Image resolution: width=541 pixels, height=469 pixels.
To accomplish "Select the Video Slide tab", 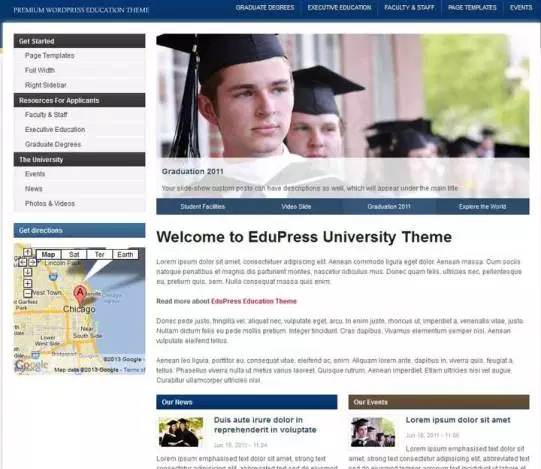I will pyautogui.click(x=296, y=207).
